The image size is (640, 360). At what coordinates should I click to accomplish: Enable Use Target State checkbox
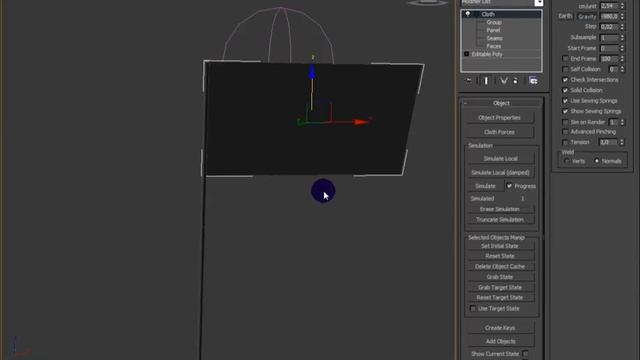click(473, 309)
